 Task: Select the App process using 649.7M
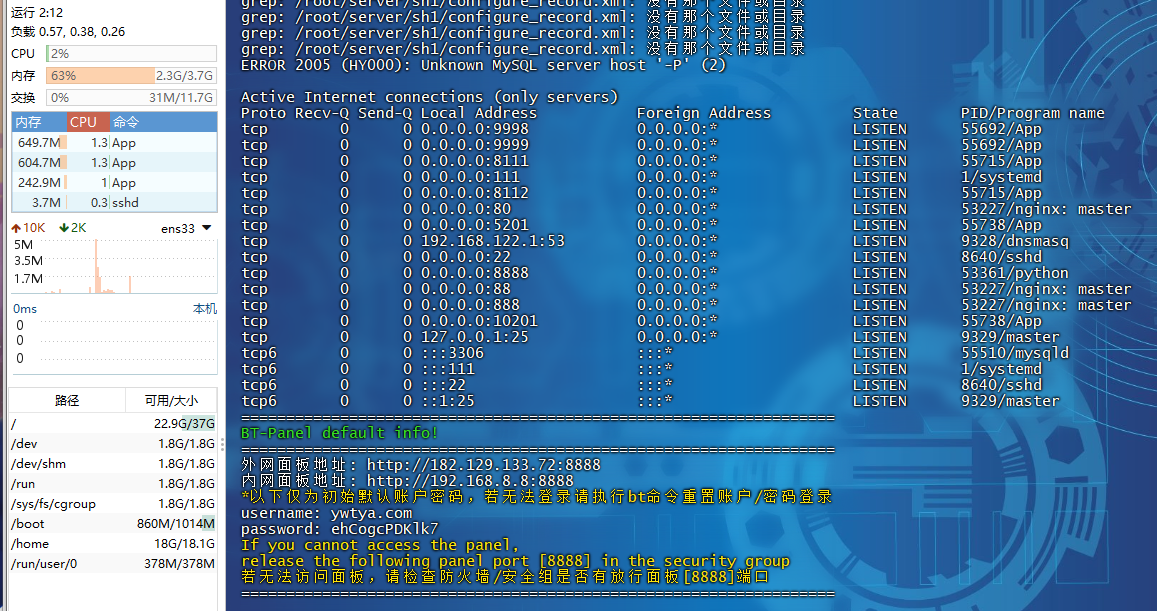114,142
